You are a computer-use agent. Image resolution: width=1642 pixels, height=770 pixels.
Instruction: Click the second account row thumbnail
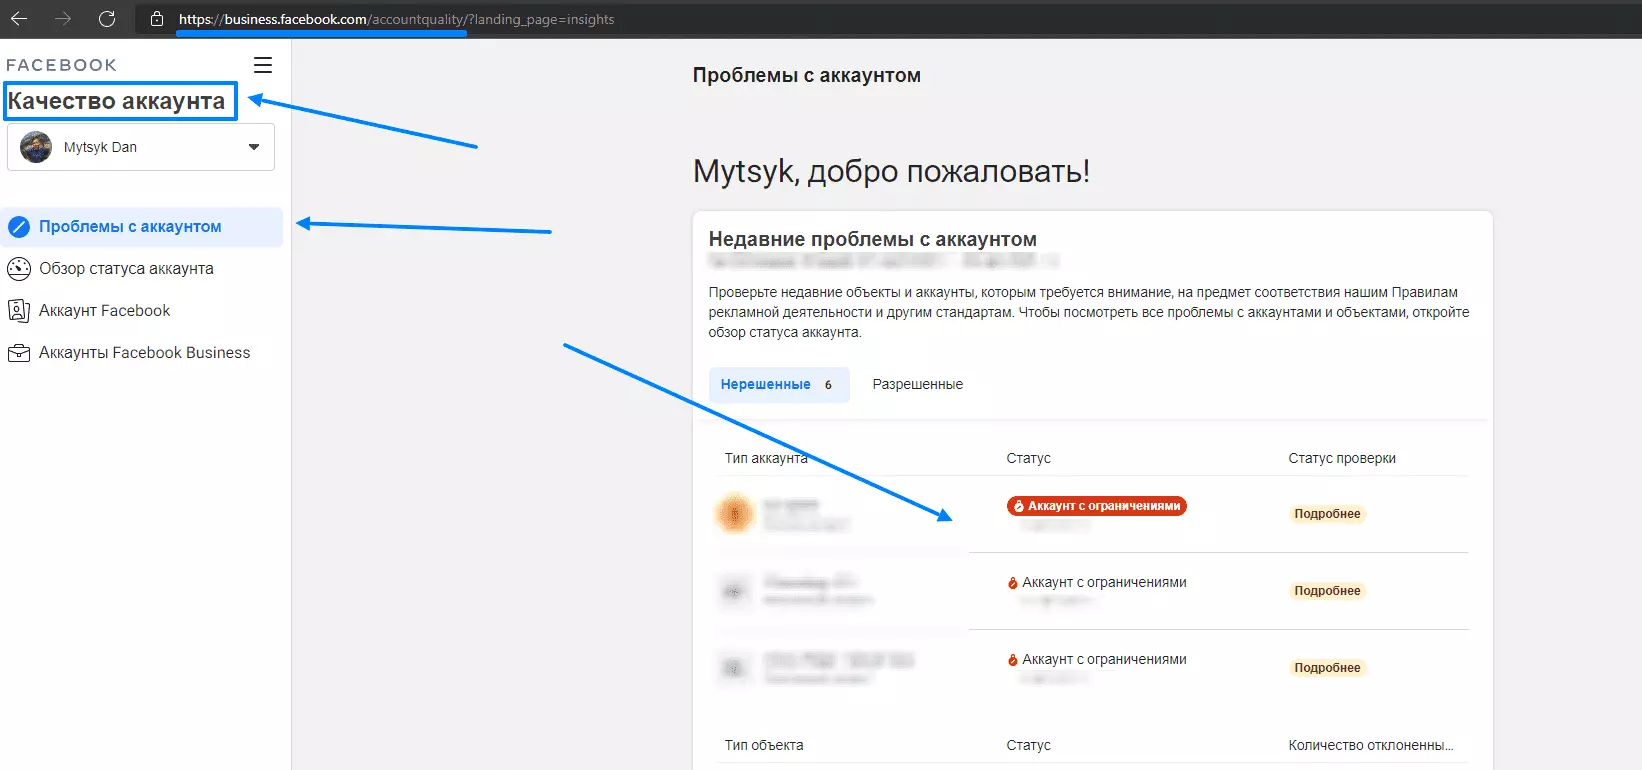tap(734, 591)
